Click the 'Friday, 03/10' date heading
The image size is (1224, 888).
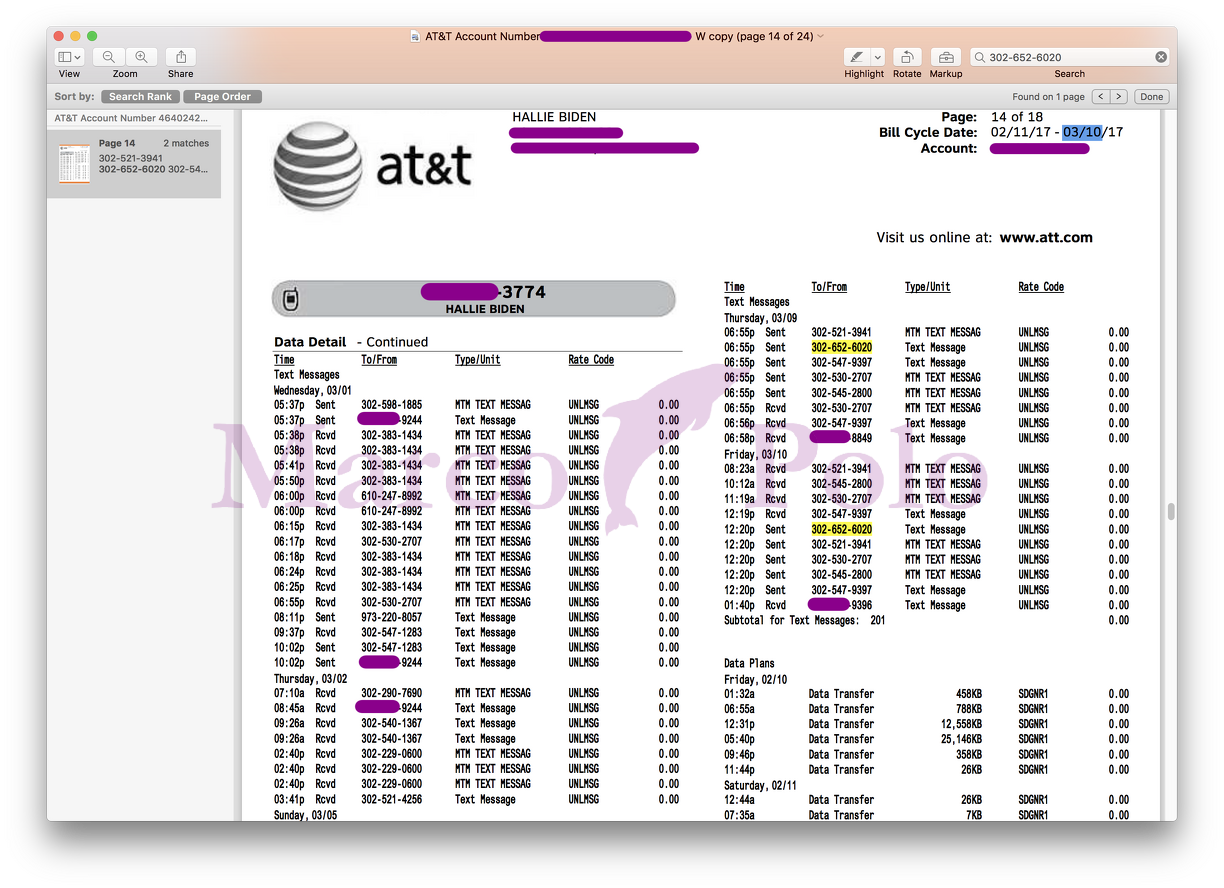[755, 454]
